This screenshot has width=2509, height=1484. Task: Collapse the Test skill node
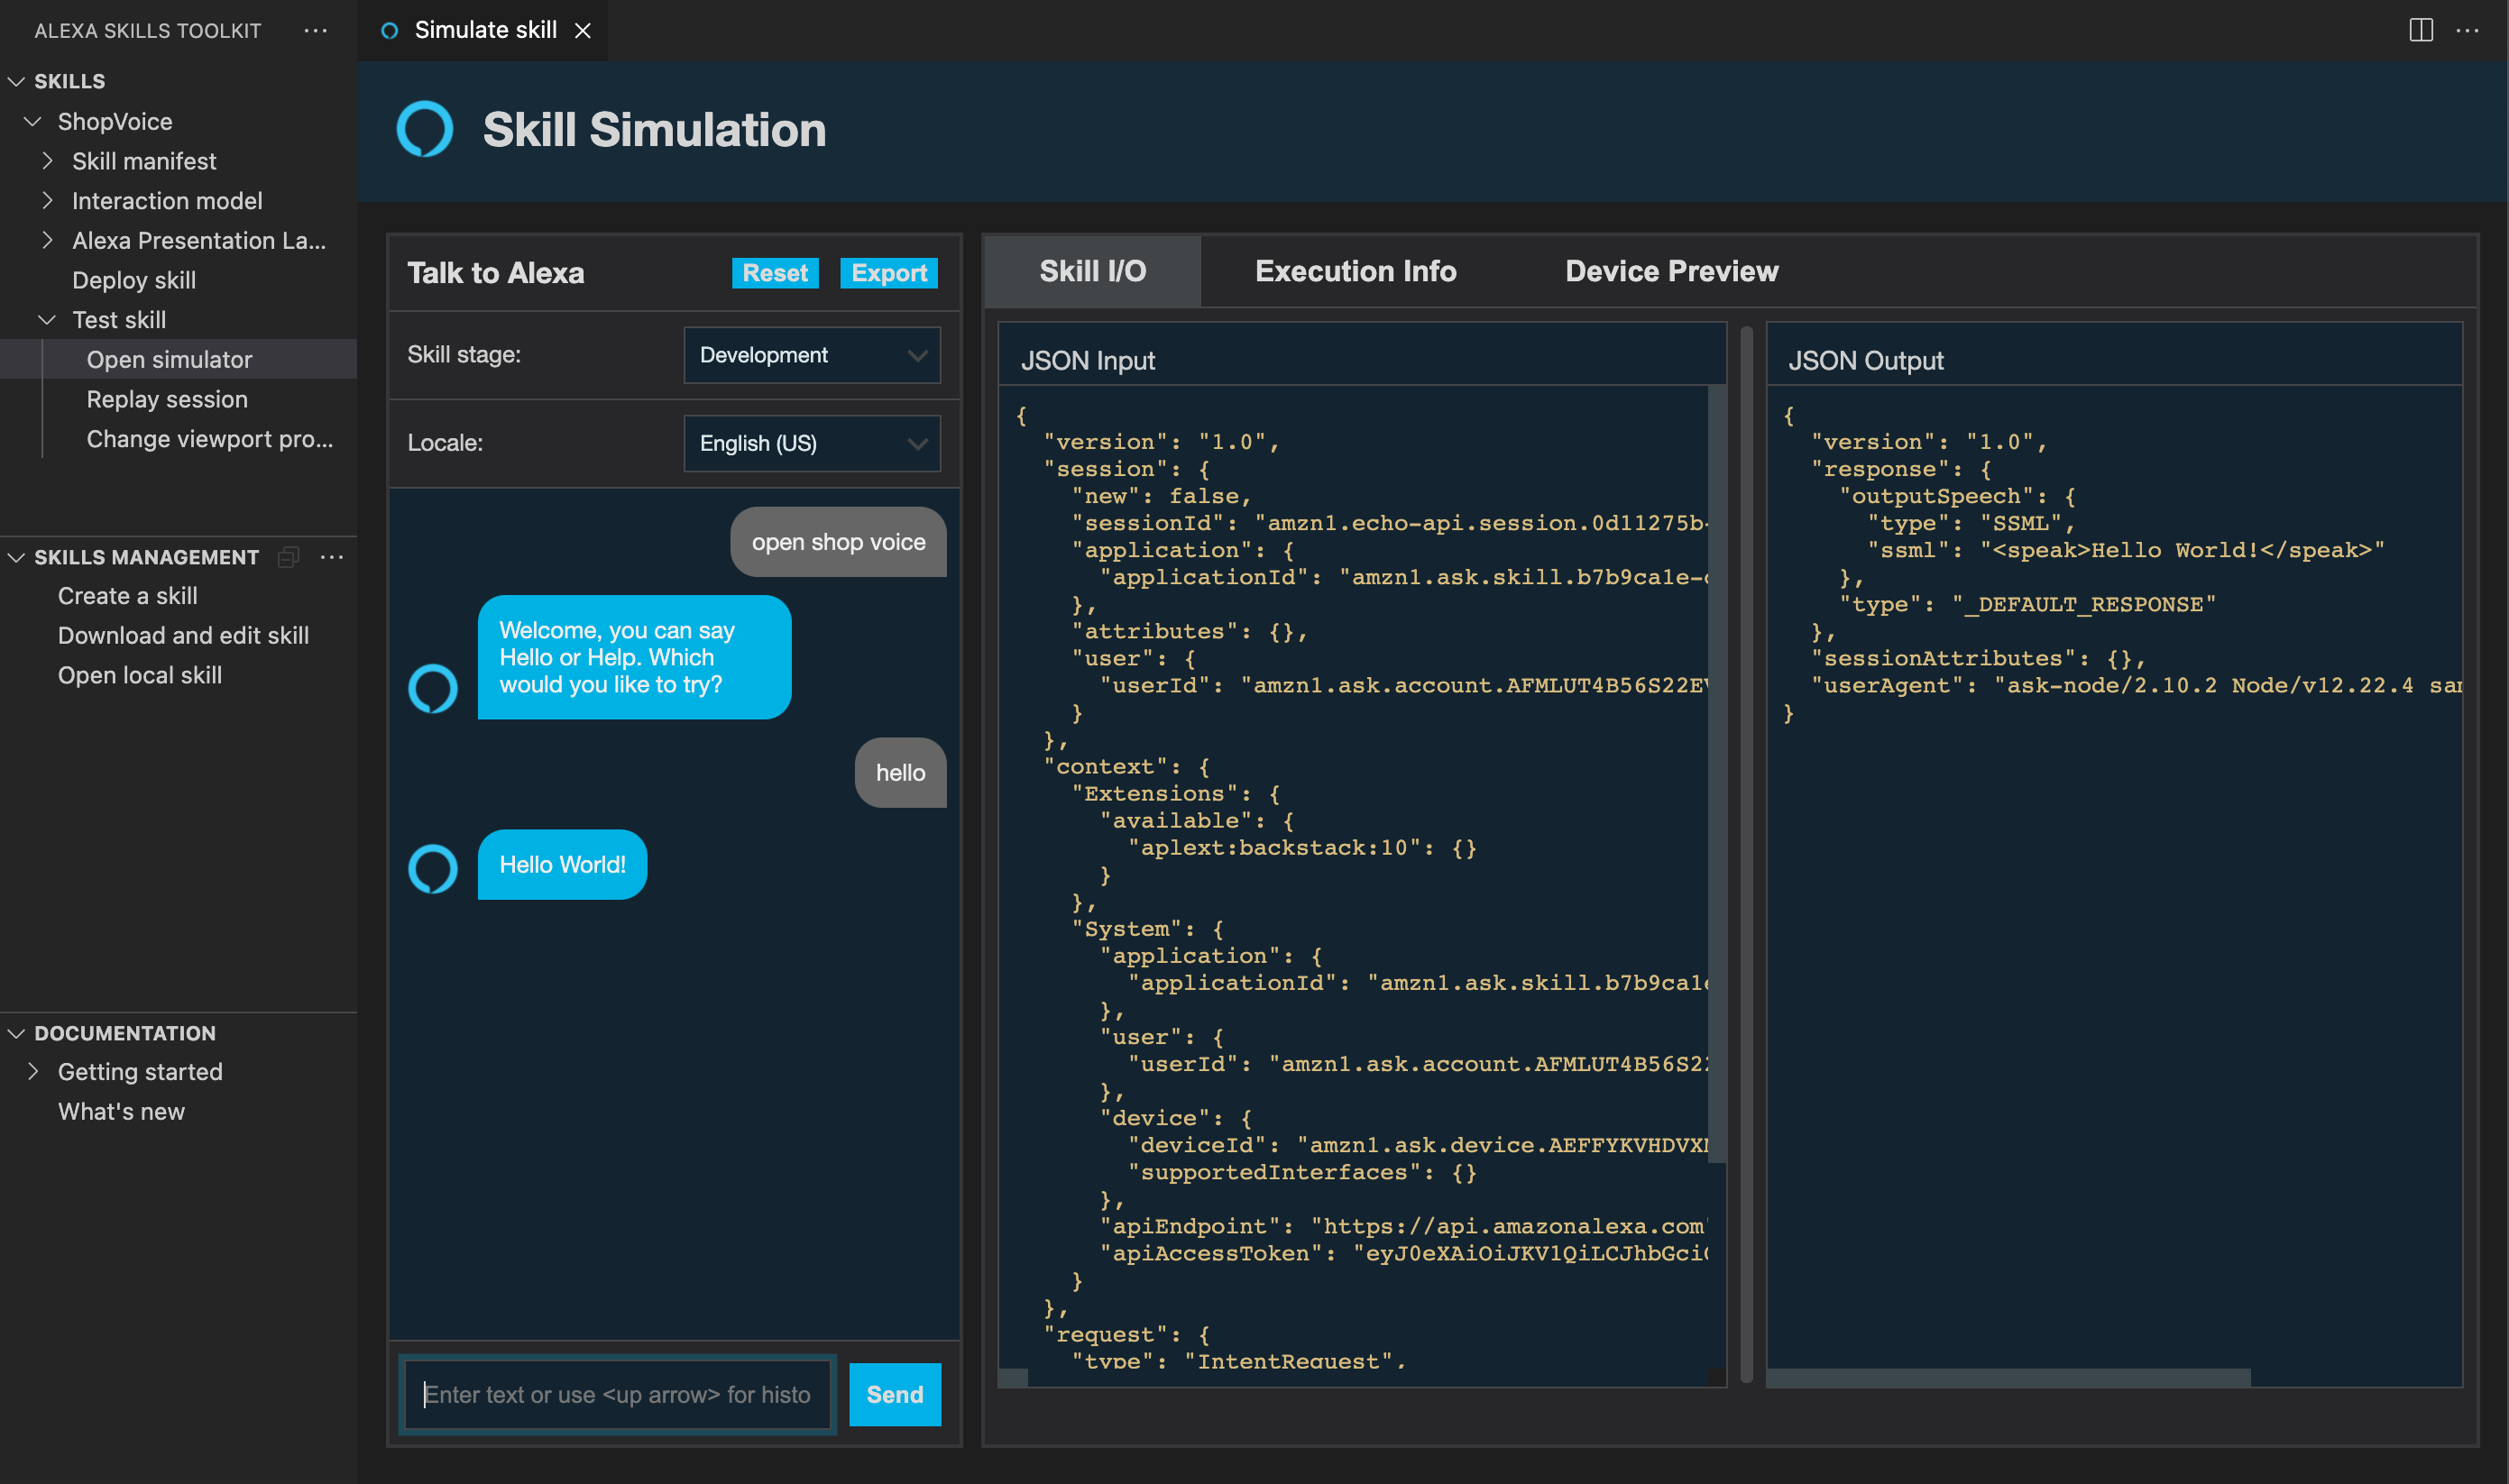47,320
